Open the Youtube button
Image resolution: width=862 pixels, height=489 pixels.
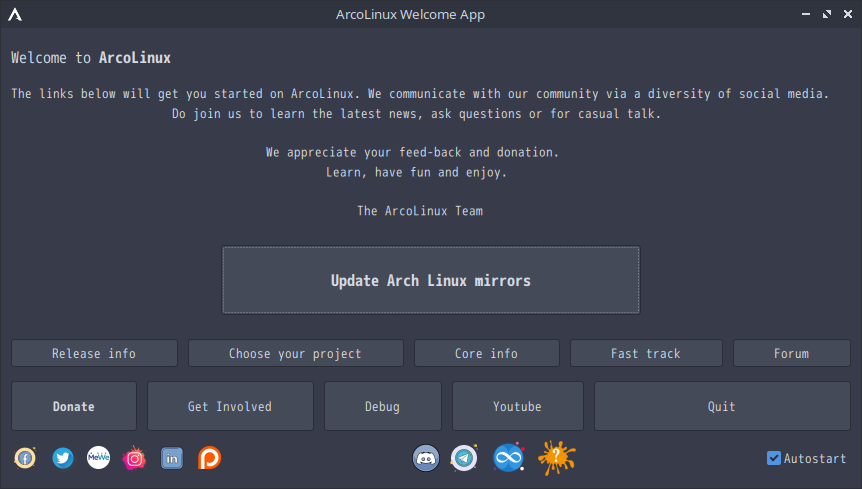[x=518, y=407]
